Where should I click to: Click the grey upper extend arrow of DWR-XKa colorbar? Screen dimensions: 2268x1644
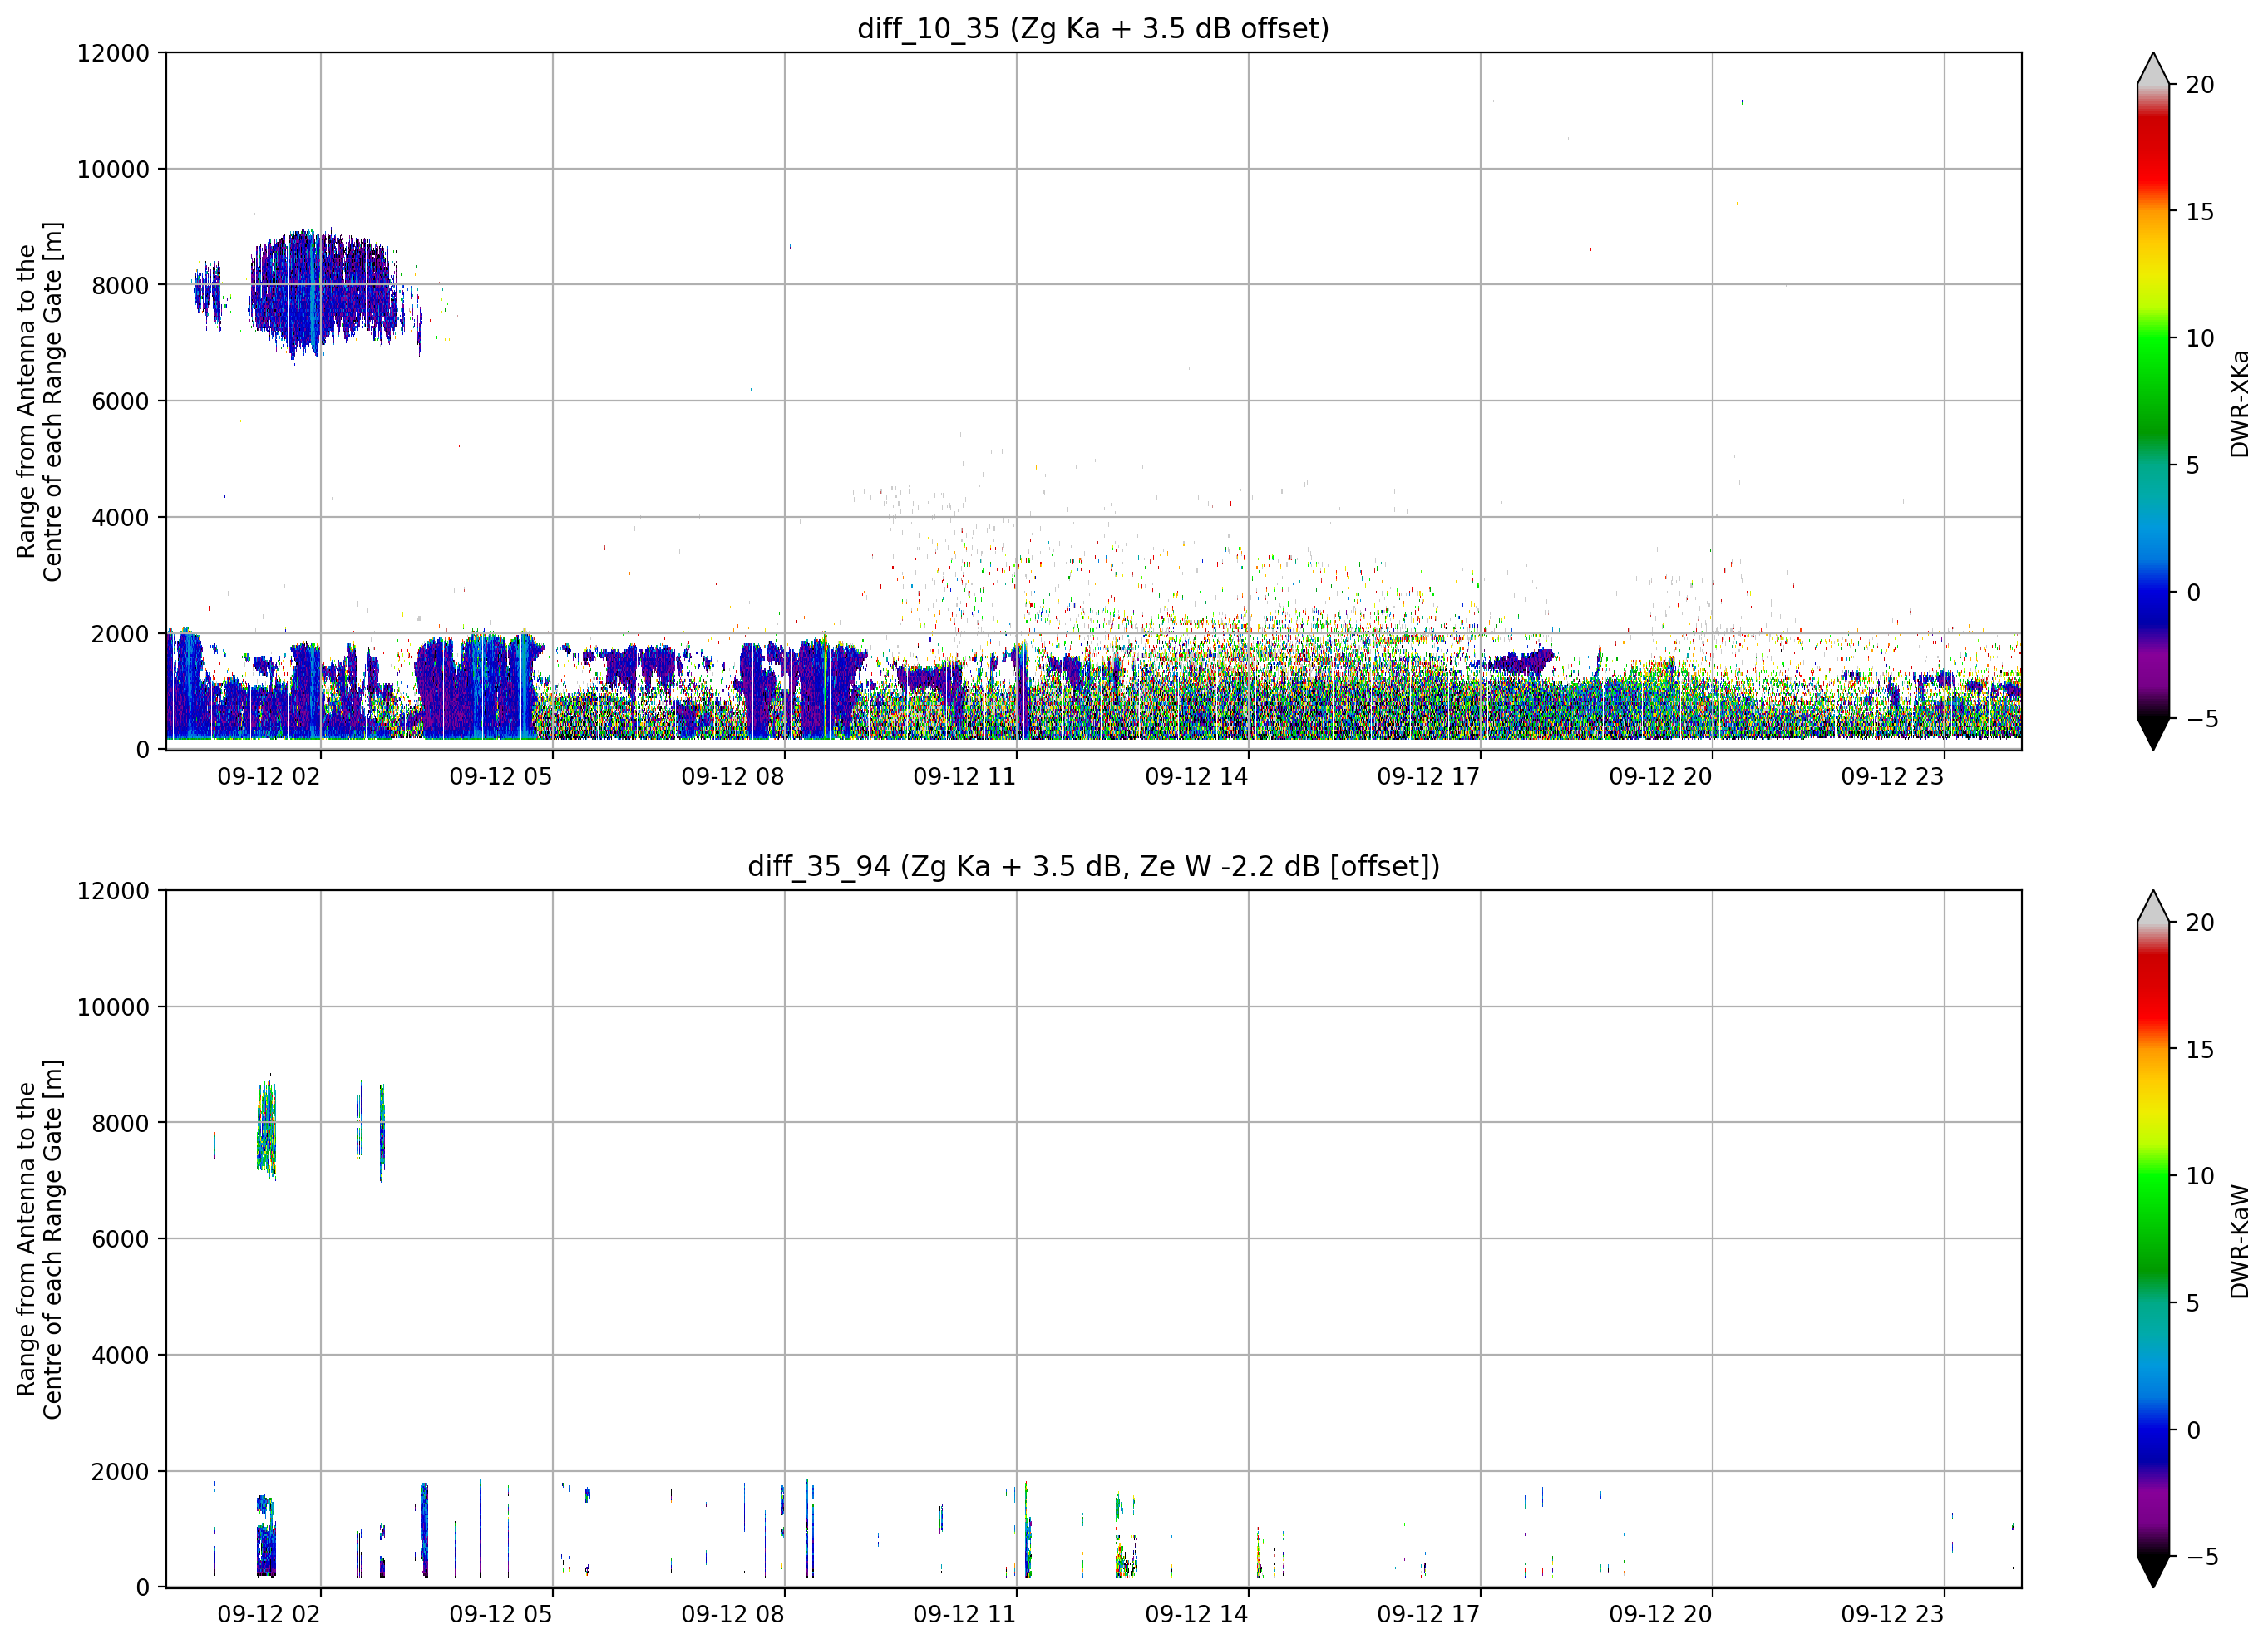point(2153,72)
